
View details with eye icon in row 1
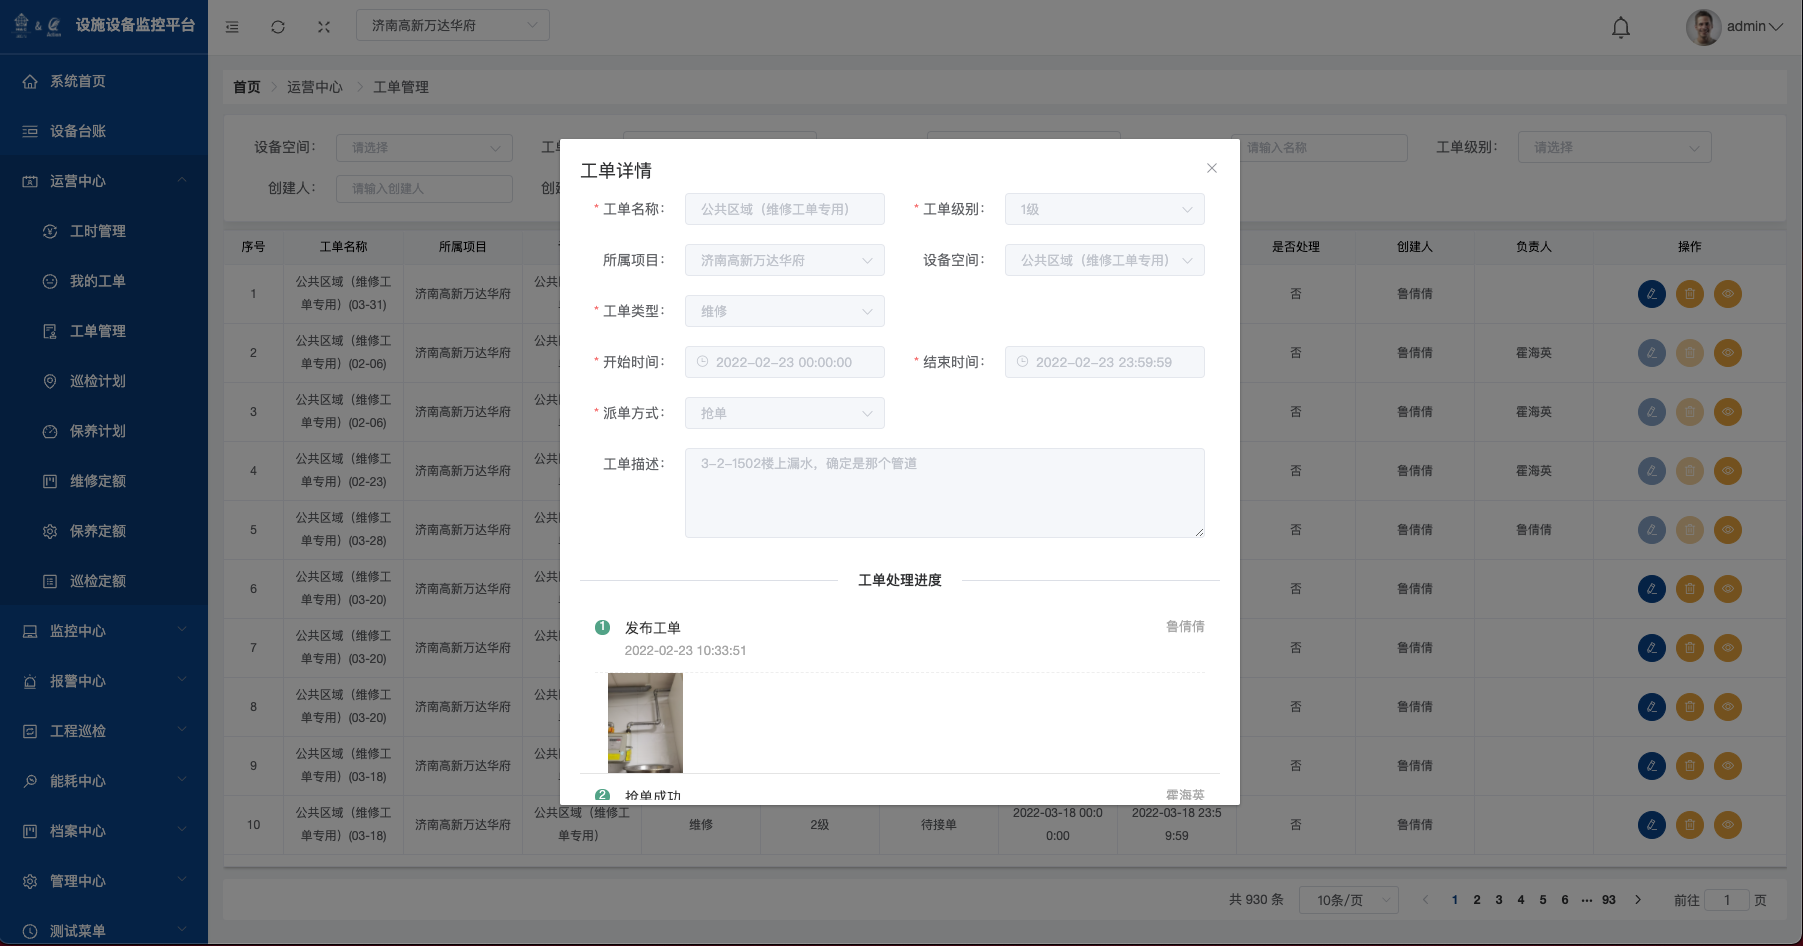pyautogui.click(x=1727, y=294)
